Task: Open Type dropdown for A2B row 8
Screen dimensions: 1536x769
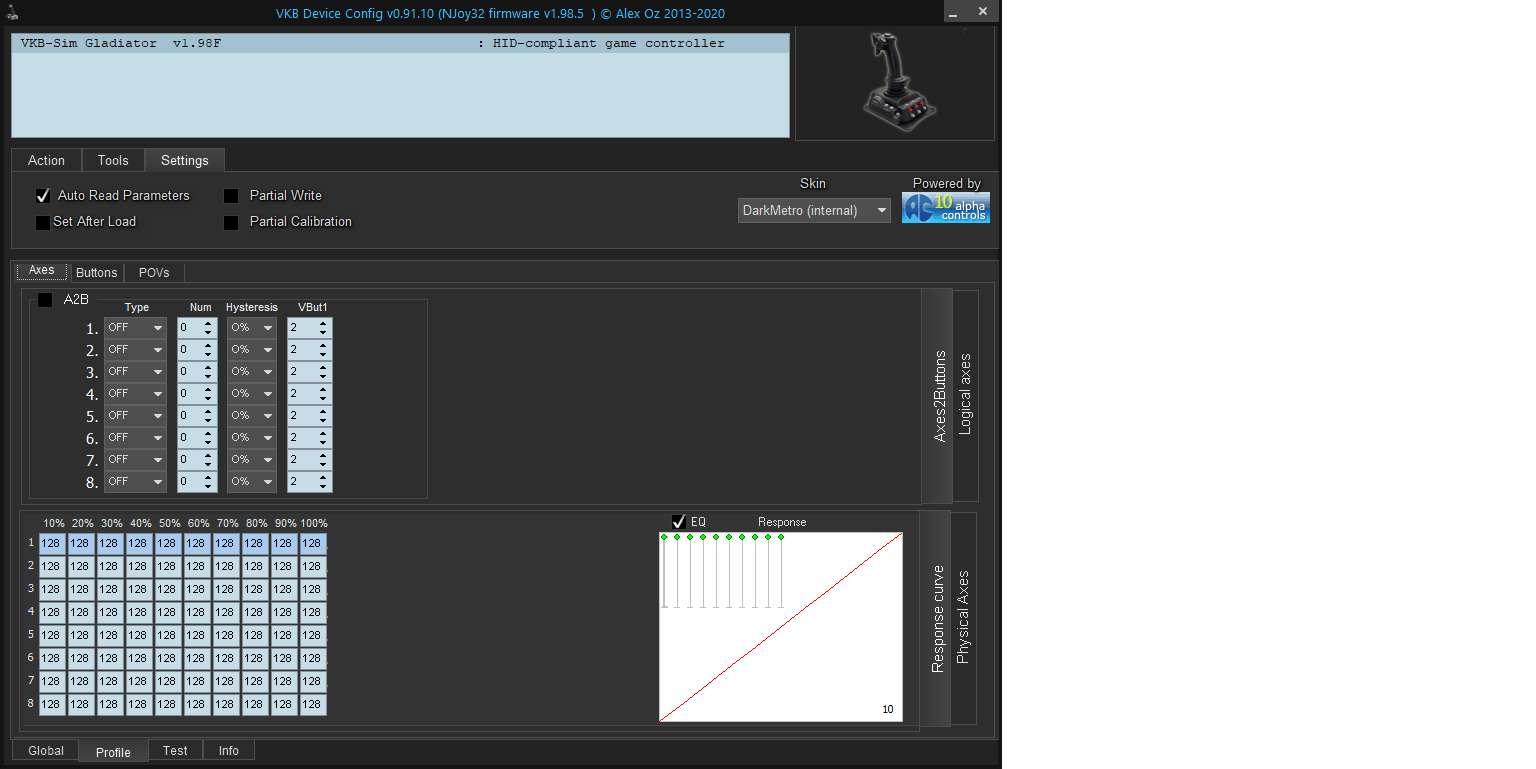Action: [135, 482]
